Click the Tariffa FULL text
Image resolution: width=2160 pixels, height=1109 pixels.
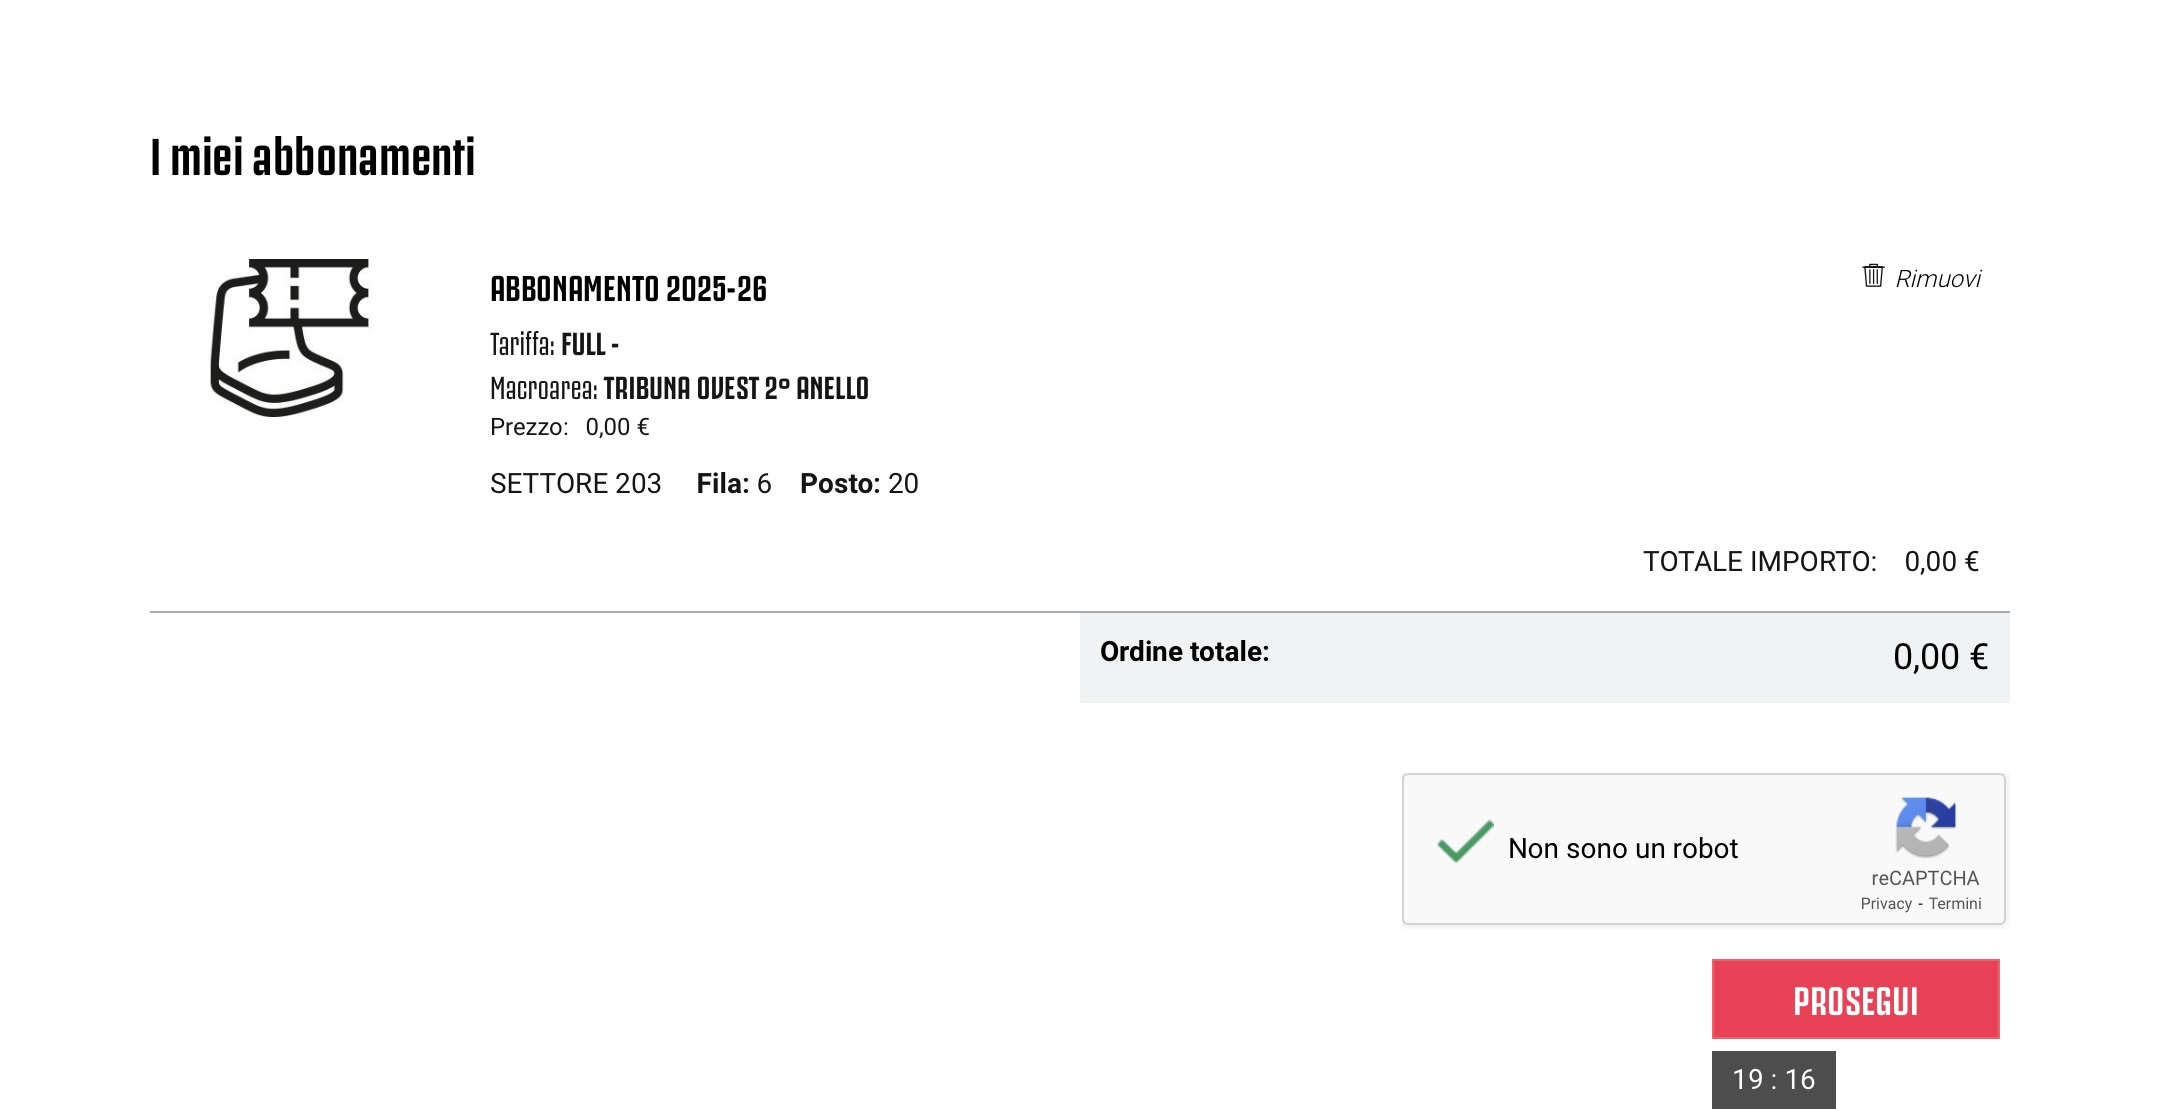pyautogui.click(x=554, y=345)
